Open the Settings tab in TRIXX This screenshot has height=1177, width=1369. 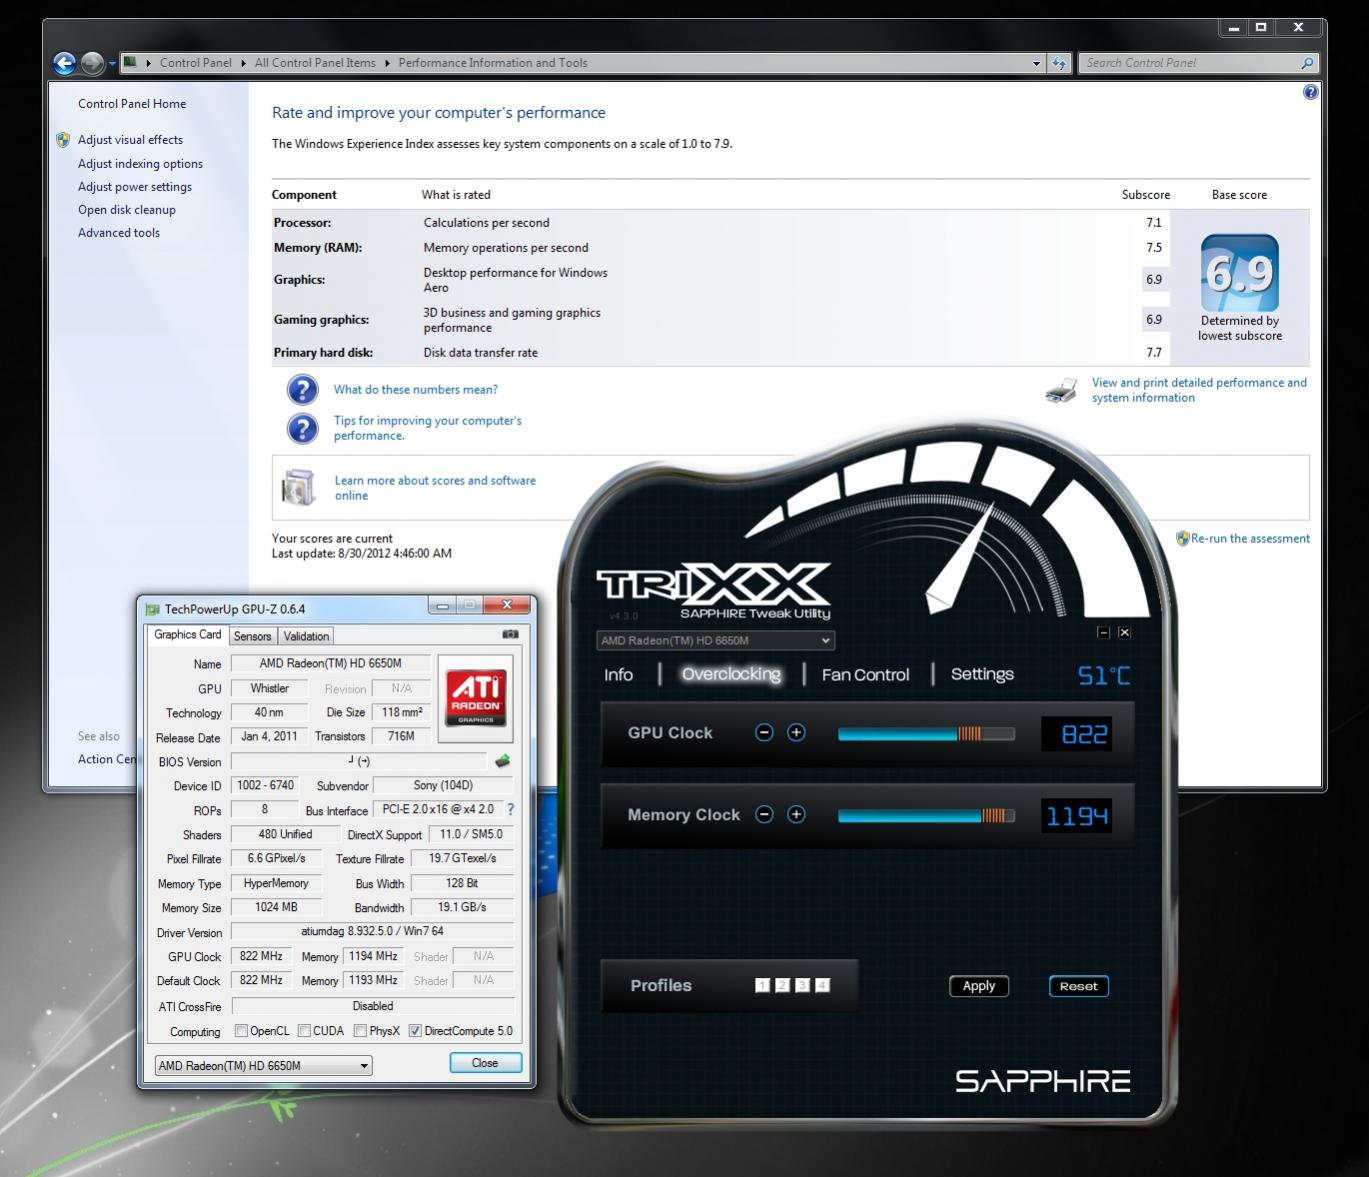point(982,674)
